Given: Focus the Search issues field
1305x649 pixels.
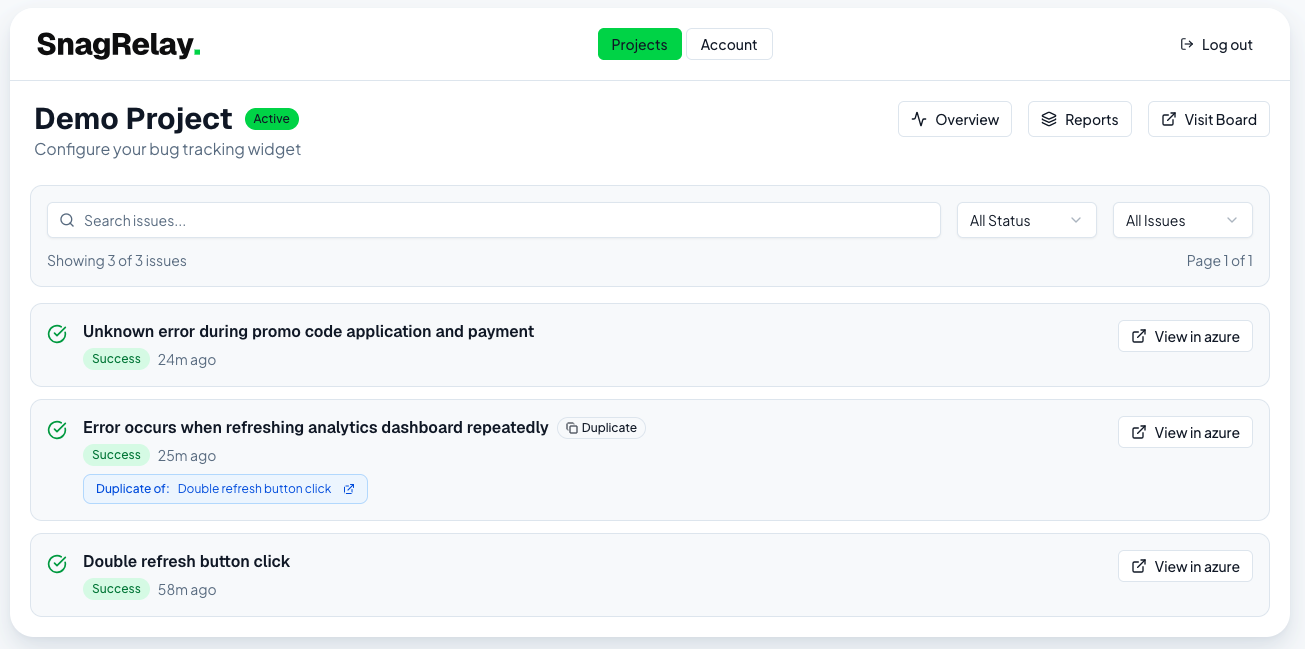Looking at the screenshot, I should coord(494,220).
